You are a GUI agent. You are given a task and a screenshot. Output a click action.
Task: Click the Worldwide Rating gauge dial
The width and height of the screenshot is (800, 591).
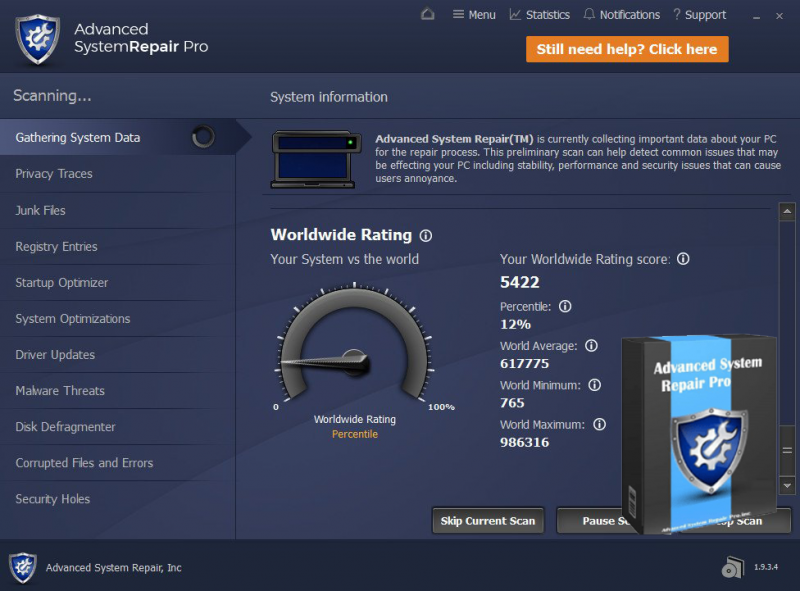[355, 343]
